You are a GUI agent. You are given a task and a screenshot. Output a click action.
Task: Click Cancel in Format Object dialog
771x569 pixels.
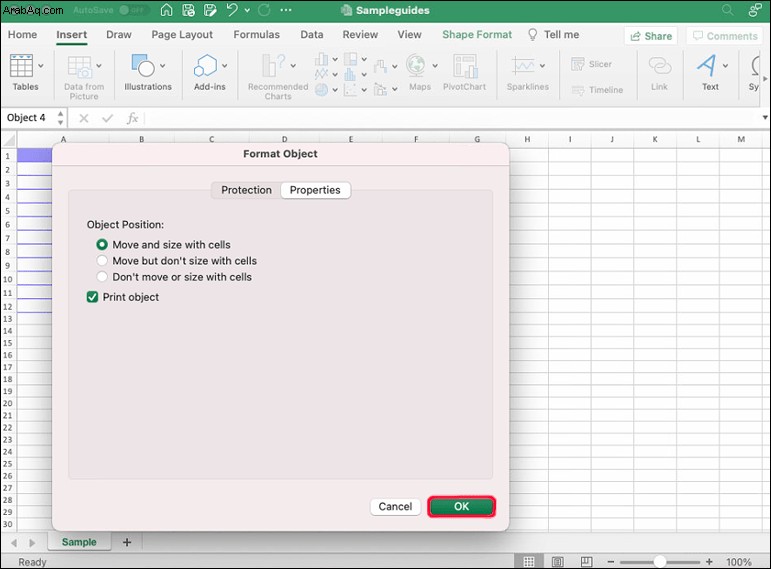pyautogui.click(x=395, y=507)
